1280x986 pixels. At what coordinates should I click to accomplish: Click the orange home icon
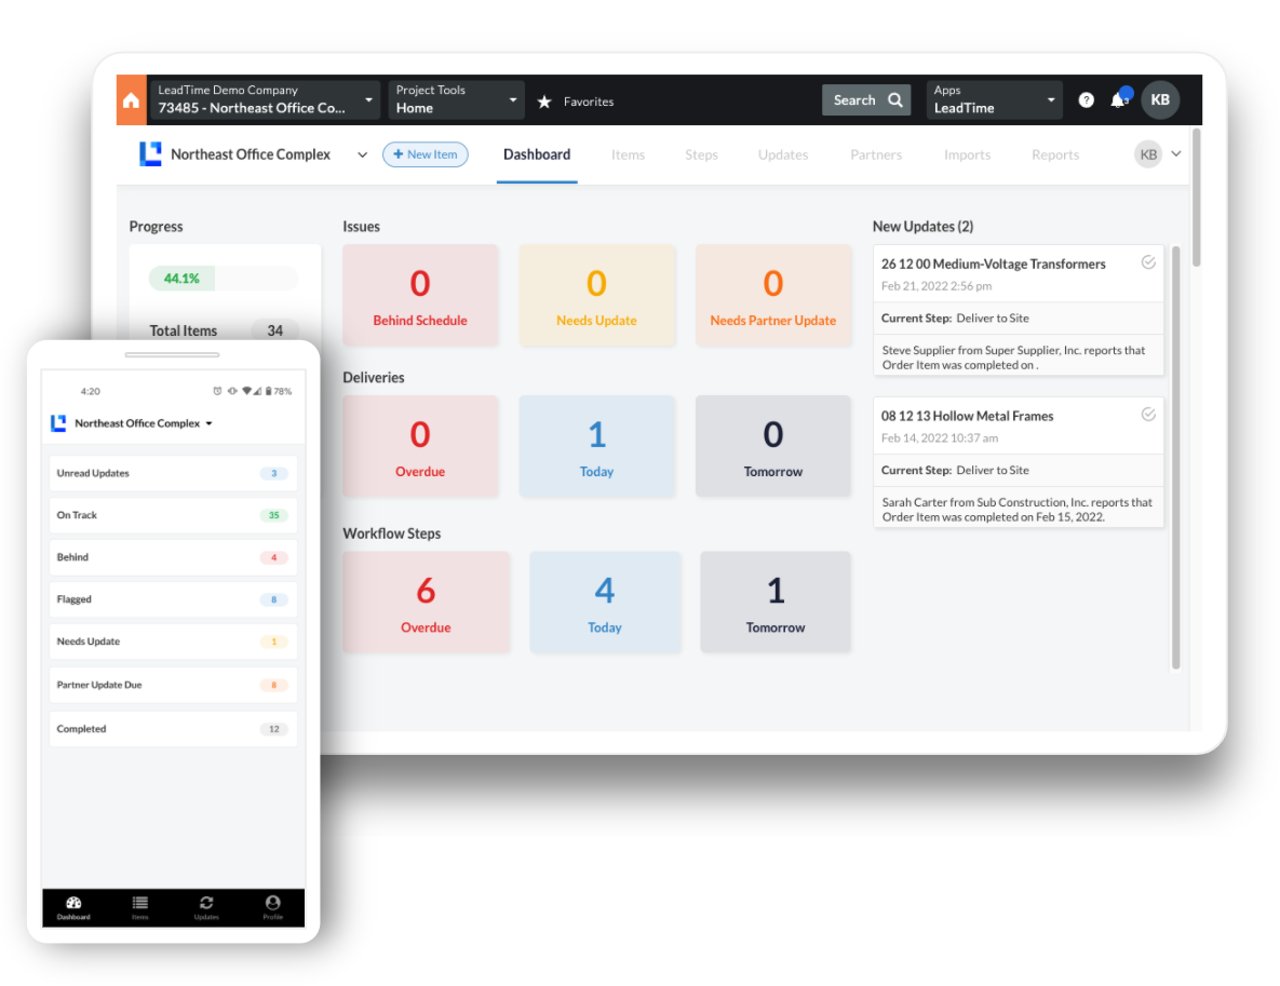tap(131, 101)
